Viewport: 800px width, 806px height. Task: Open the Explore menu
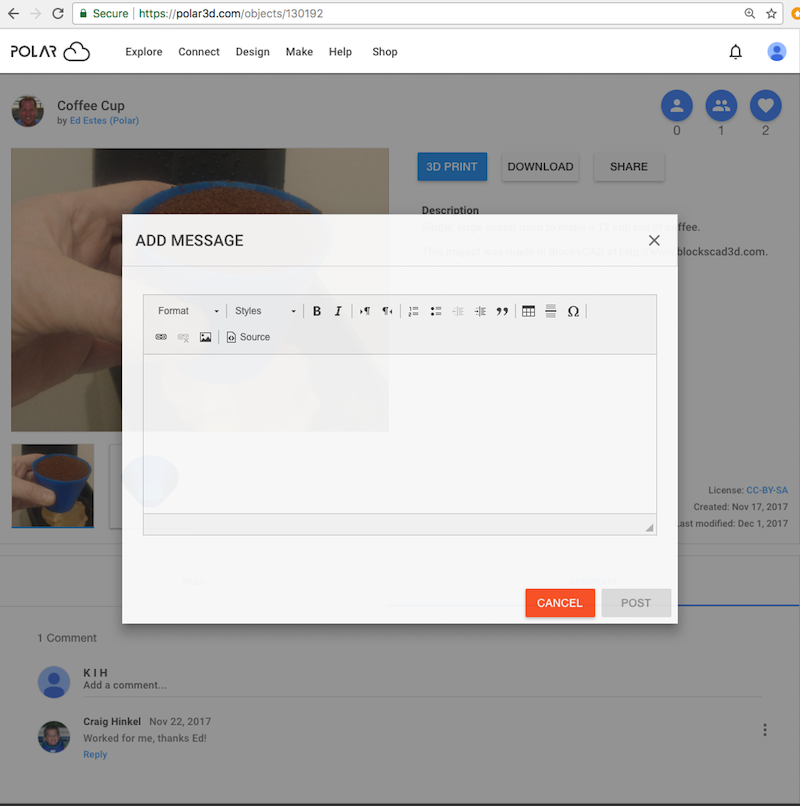point(144,52)
